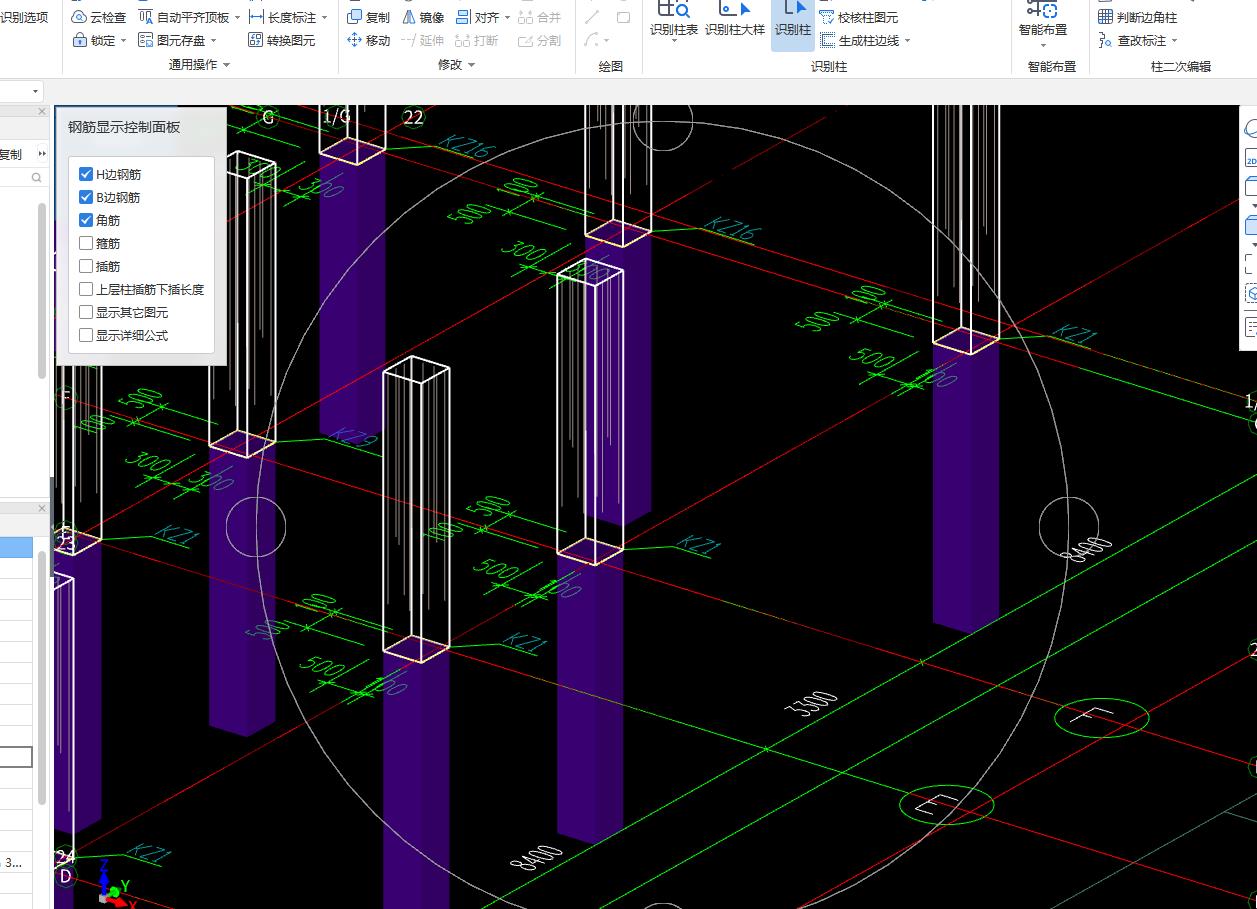Close the lower left panel
Viewport: 1257px width, 909px height.
(x=42, y=508)
